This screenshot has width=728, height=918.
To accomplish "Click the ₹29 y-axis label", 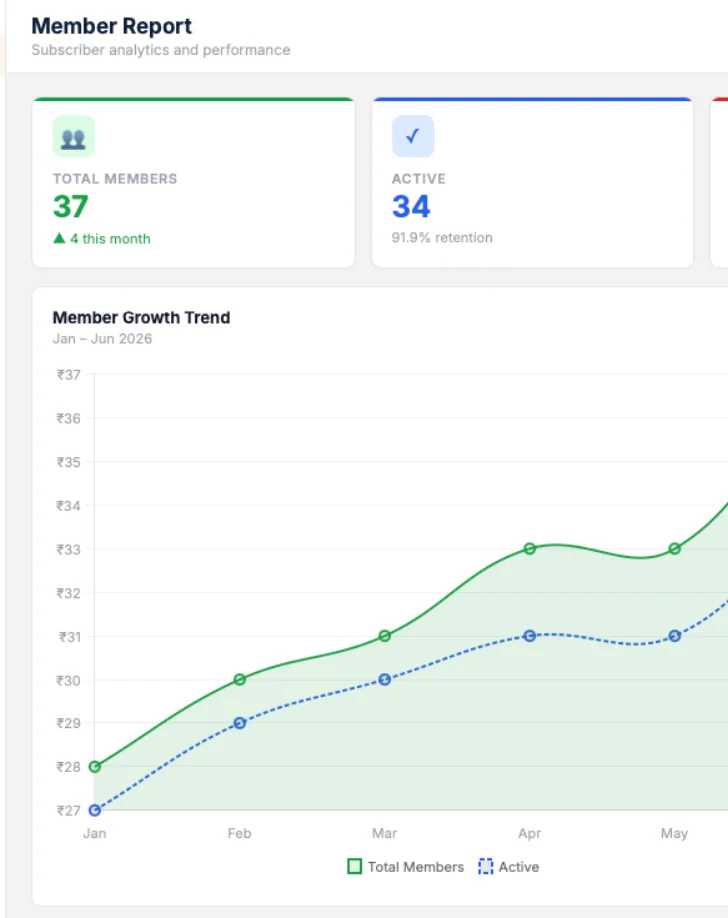I will click(x=69, y=723).
